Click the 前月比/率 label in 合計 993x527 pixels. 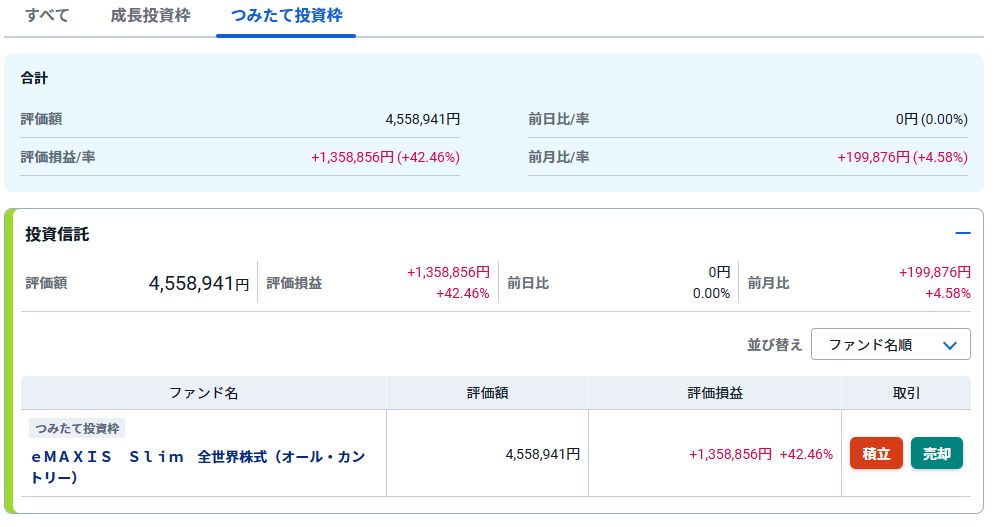click(559, 157)
